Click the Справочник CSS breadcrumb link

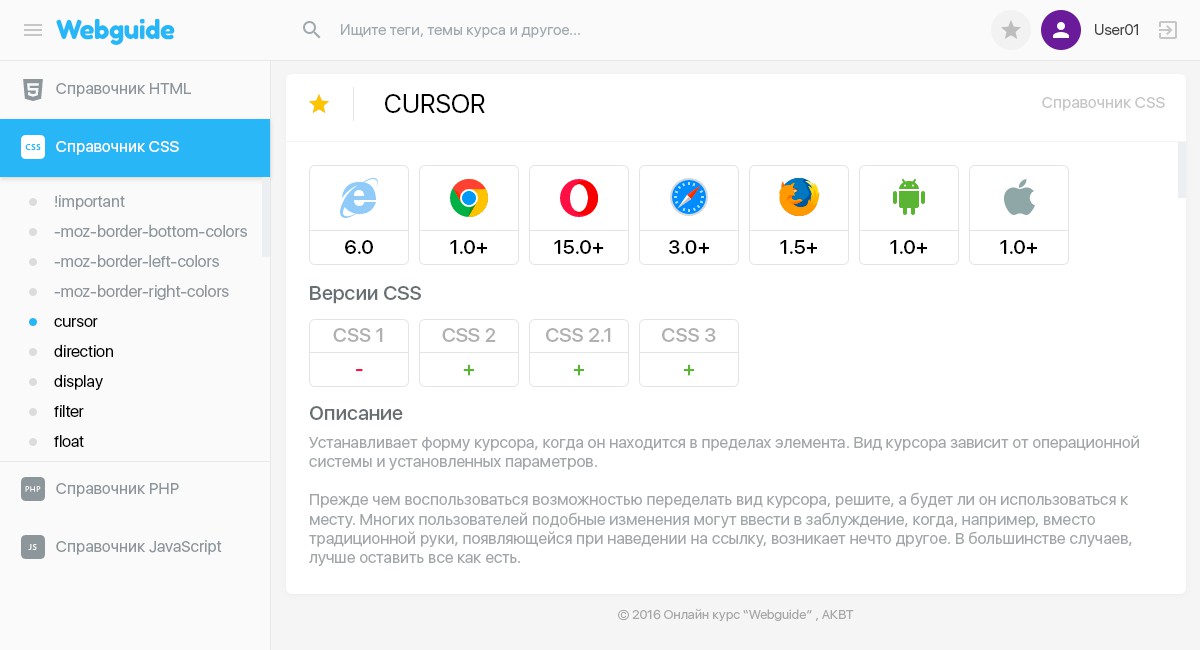(x=1103, y=103)
